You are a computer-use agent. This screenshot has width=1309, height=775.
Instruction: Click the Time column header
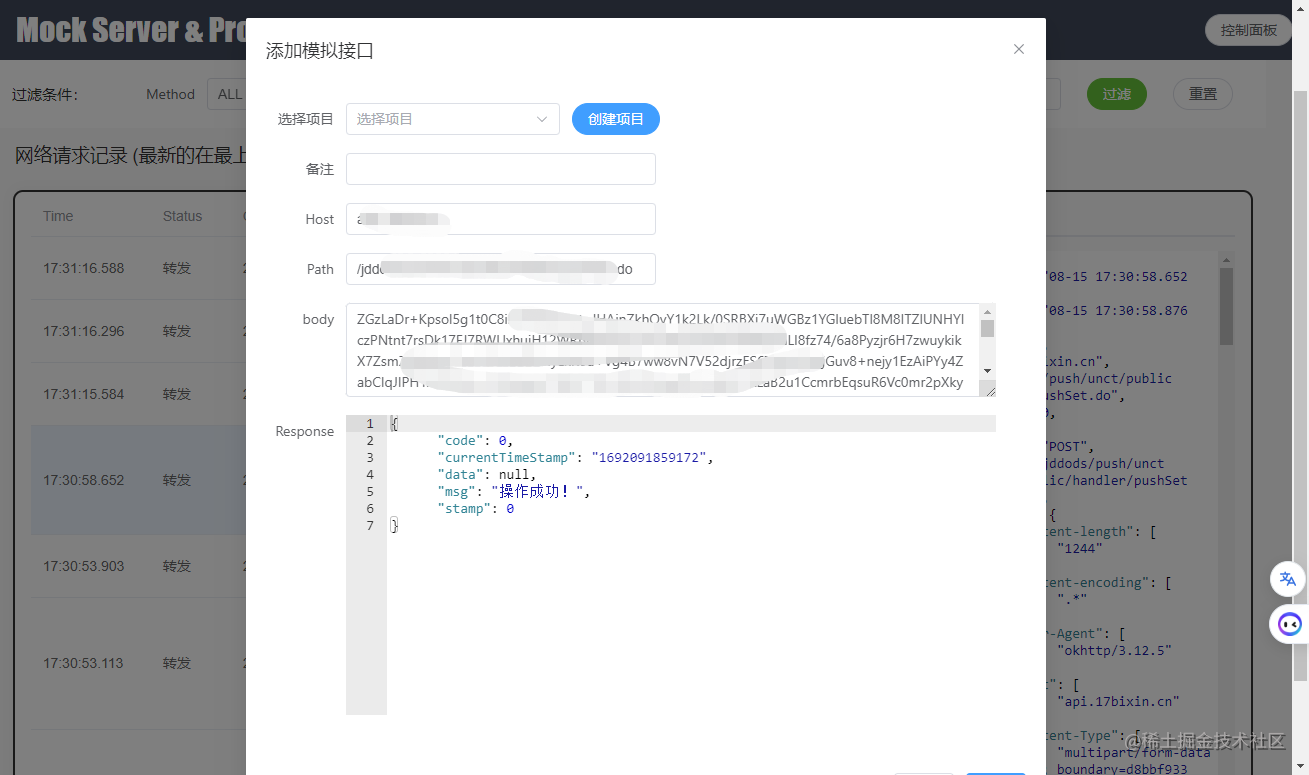click(x=58, y=216)
